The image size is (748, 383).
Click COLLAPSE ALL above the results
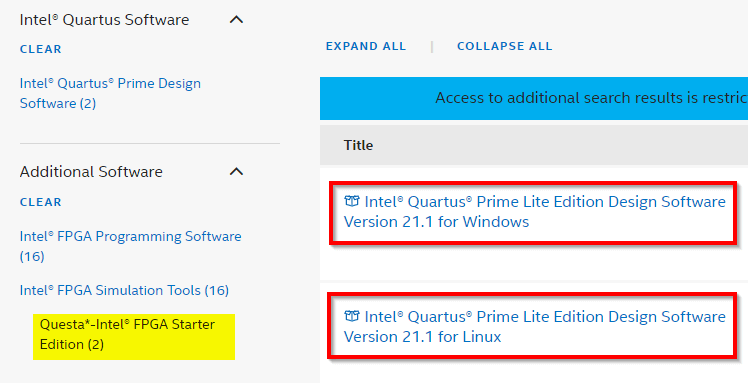click(x=505, y=46)
